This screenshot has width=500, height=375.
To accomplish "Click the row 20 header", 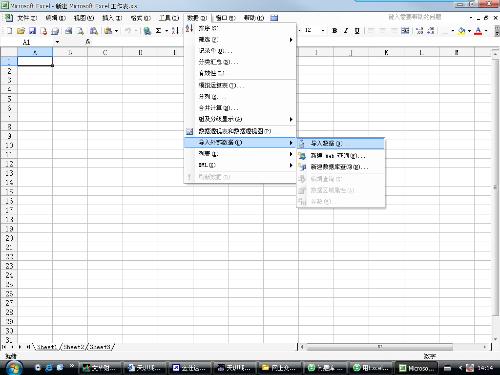I will [9, 238].
